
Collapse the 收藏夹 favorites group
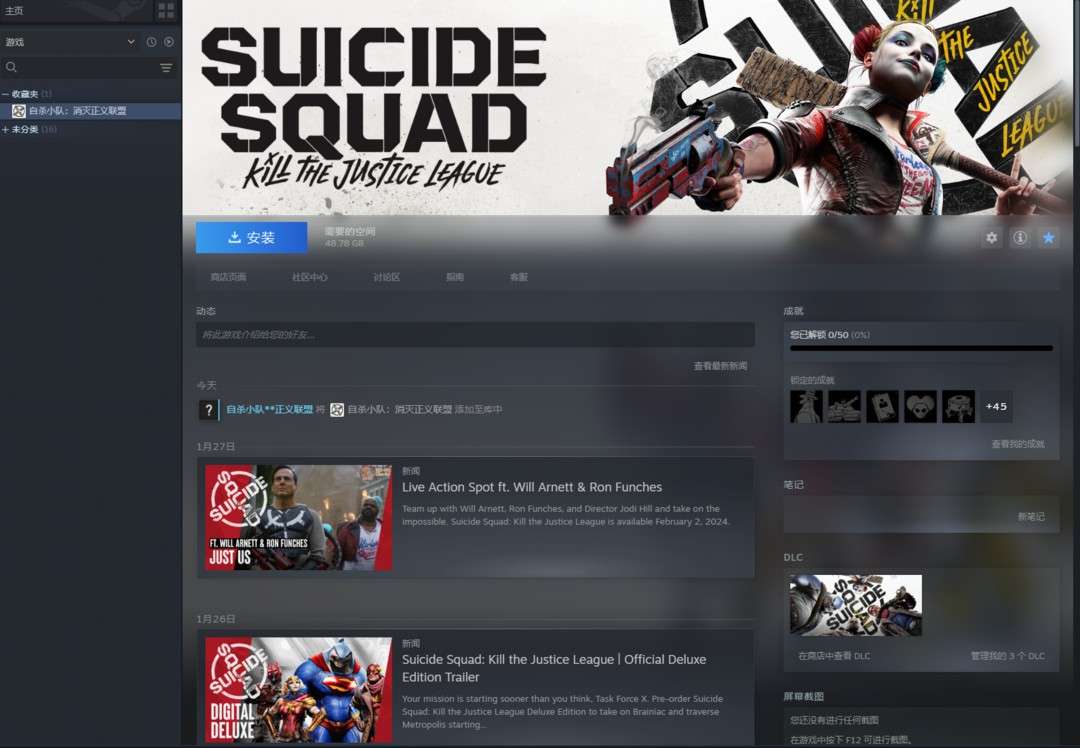coord(6,94)
